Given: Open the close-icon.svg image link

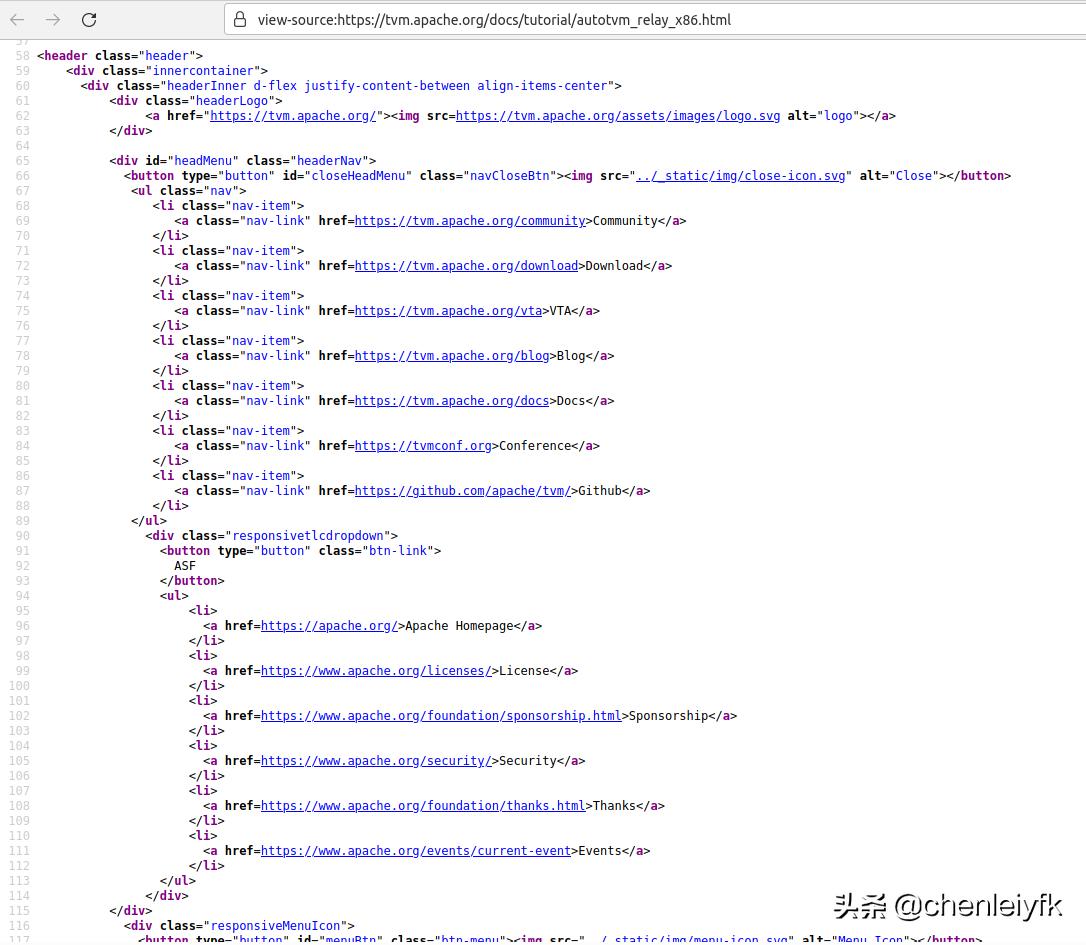Looking at the screenshot, I should pyautogui.click(x=740, y=176).
